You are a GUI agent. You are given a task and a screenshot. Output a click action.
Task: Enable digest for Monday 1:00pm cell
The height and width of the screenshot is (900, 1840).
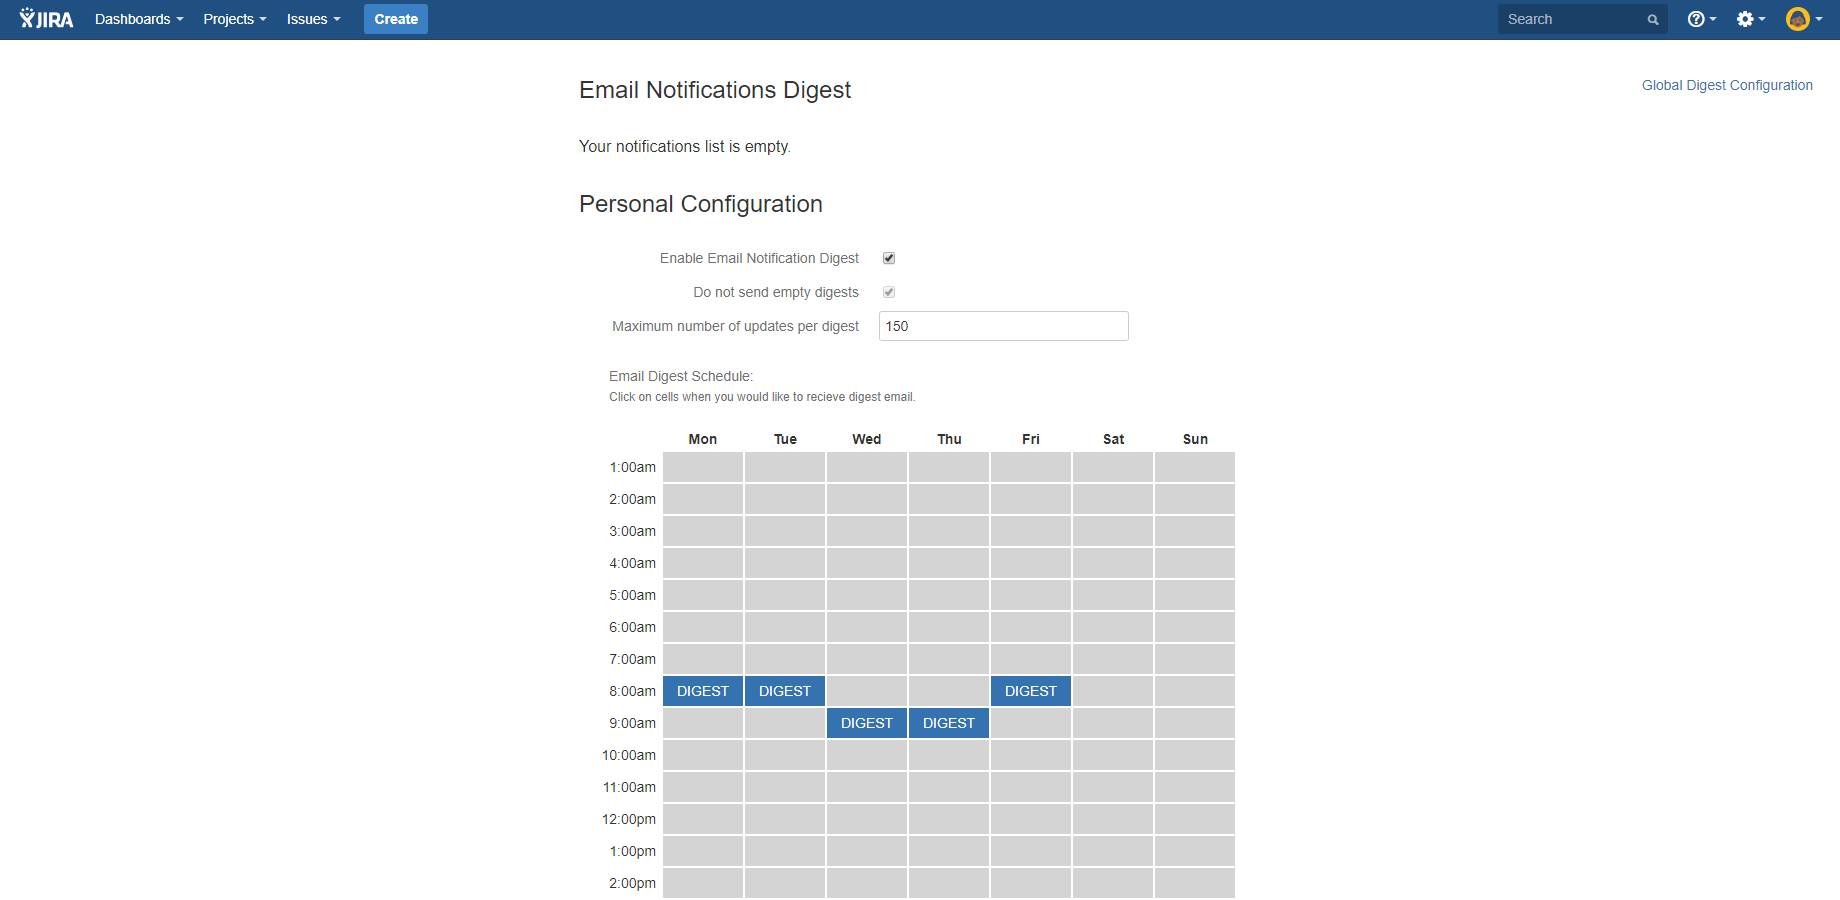(x=703, y=851)
